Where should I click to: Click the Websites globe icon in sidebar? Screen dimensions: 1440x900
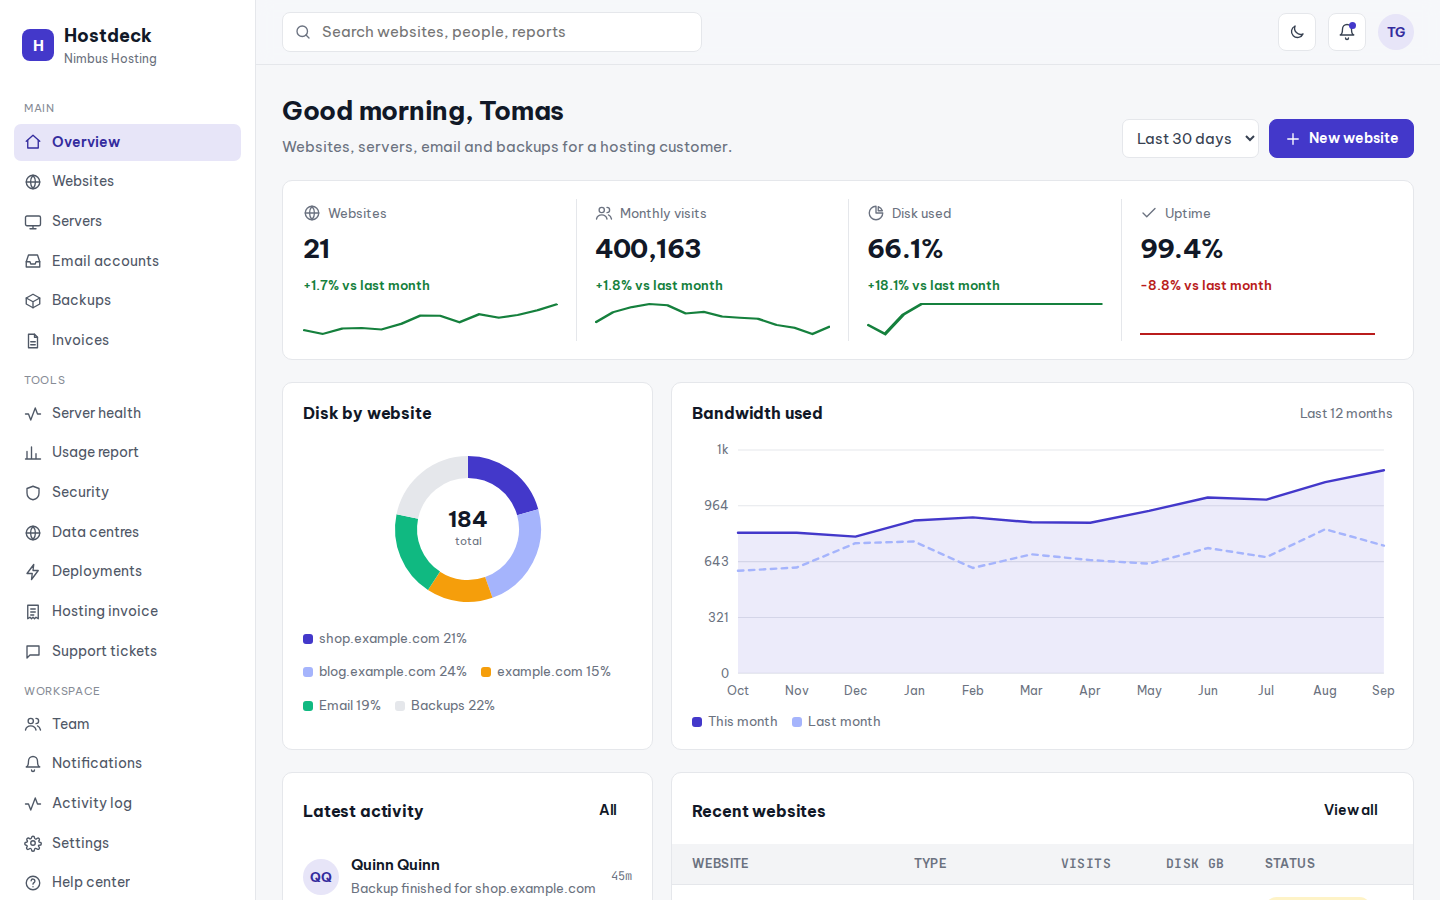33,181
